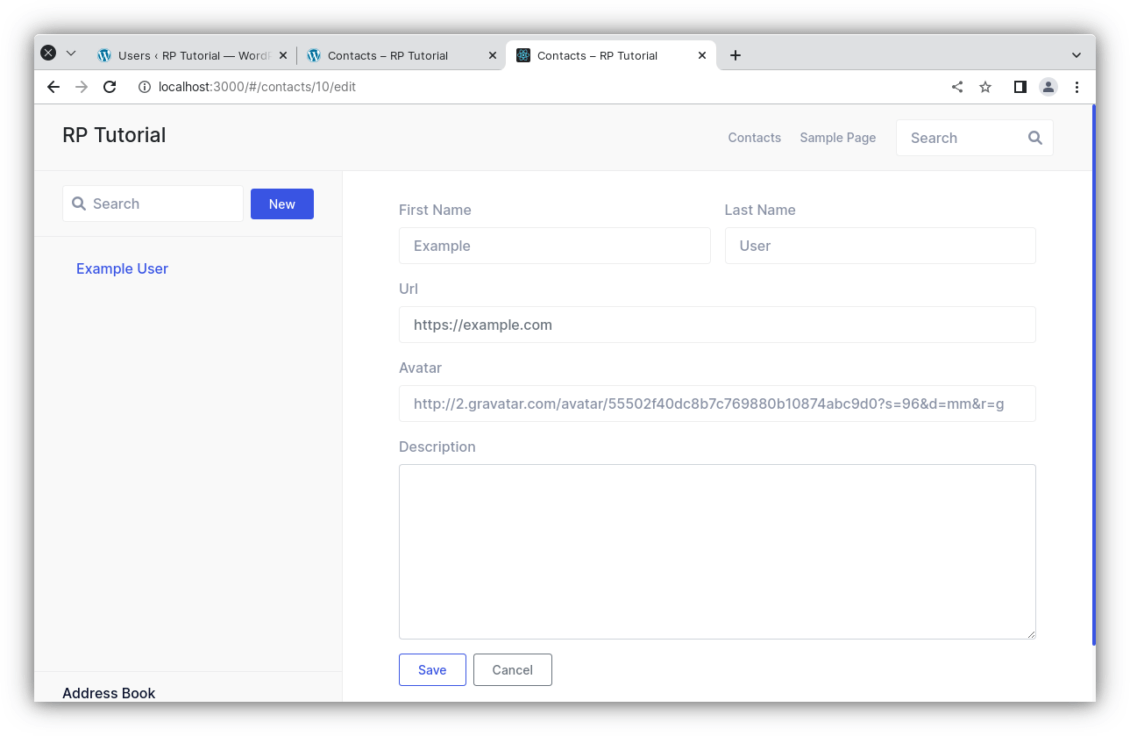Open the Contacts navigation link
Viewport: 1130px width, 736px height.
pos(754,138)
